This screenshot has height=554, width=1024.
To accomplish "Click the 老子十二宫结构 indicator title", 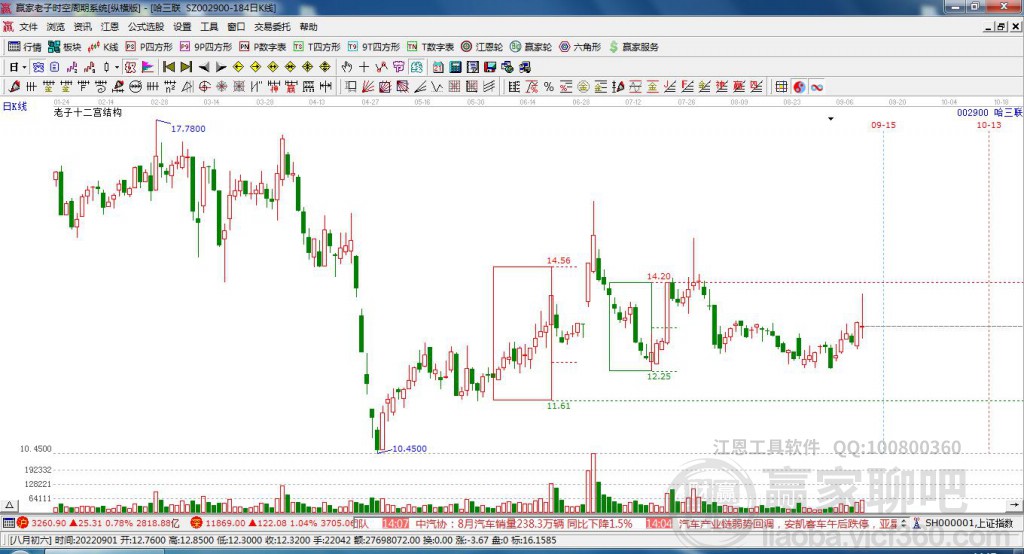I will coord(88,112).
